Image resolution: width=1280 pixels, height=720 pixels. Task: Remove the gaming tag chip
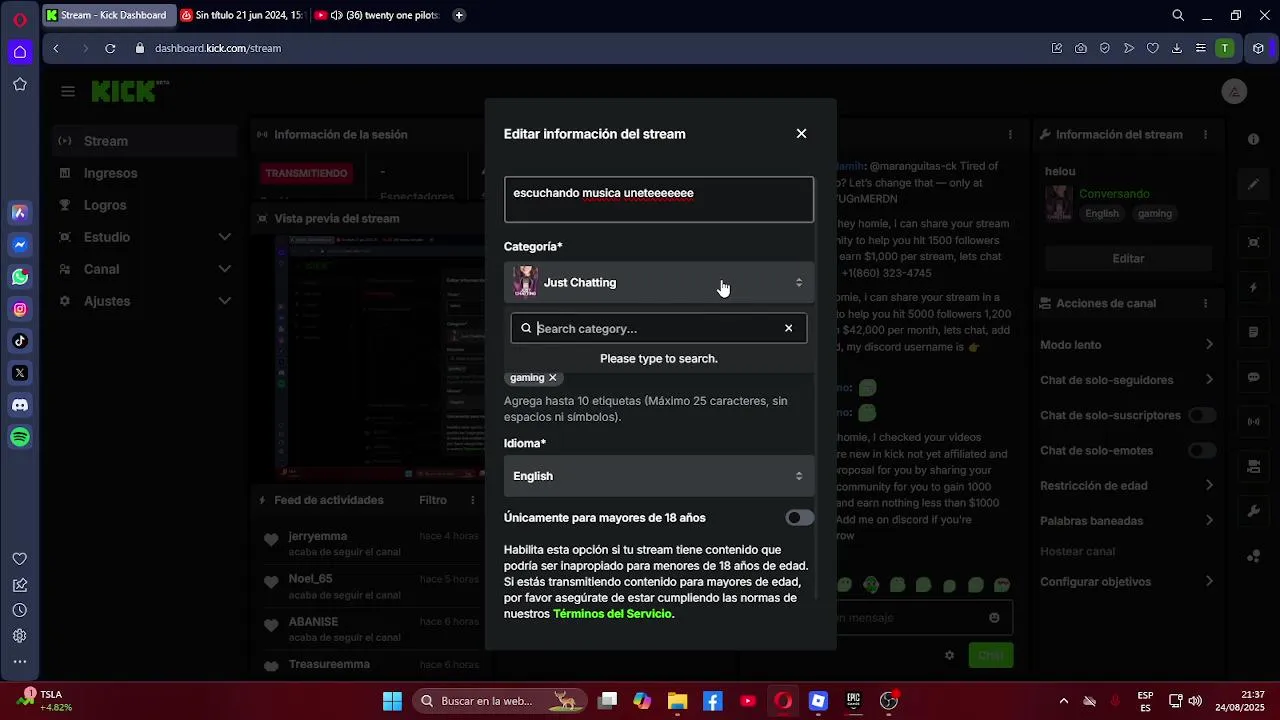(x=552, y=378)
